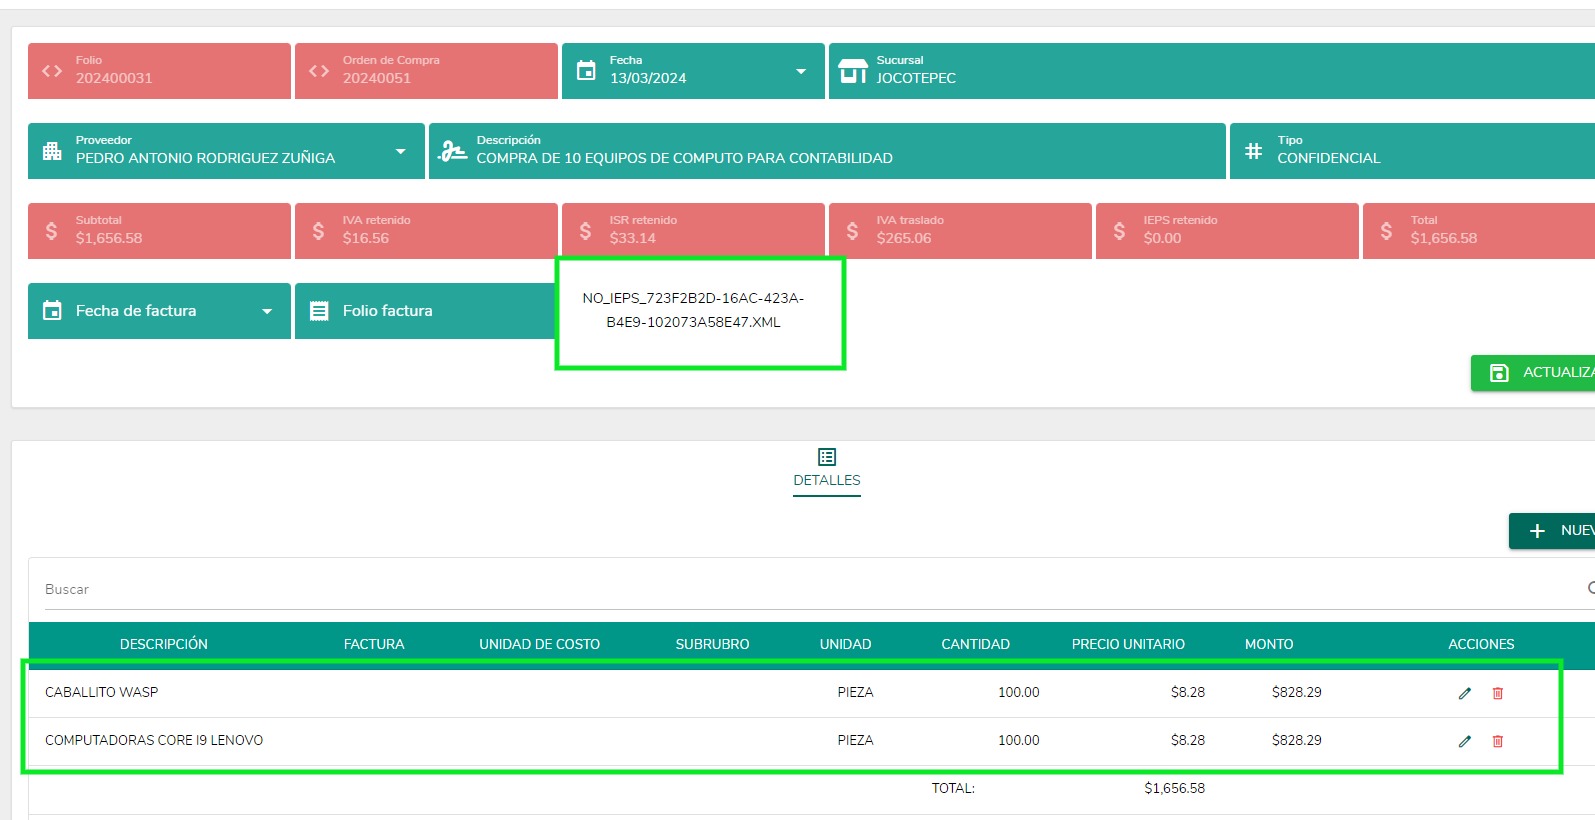Click the hash icon next to Tipo

point(1253,151)
